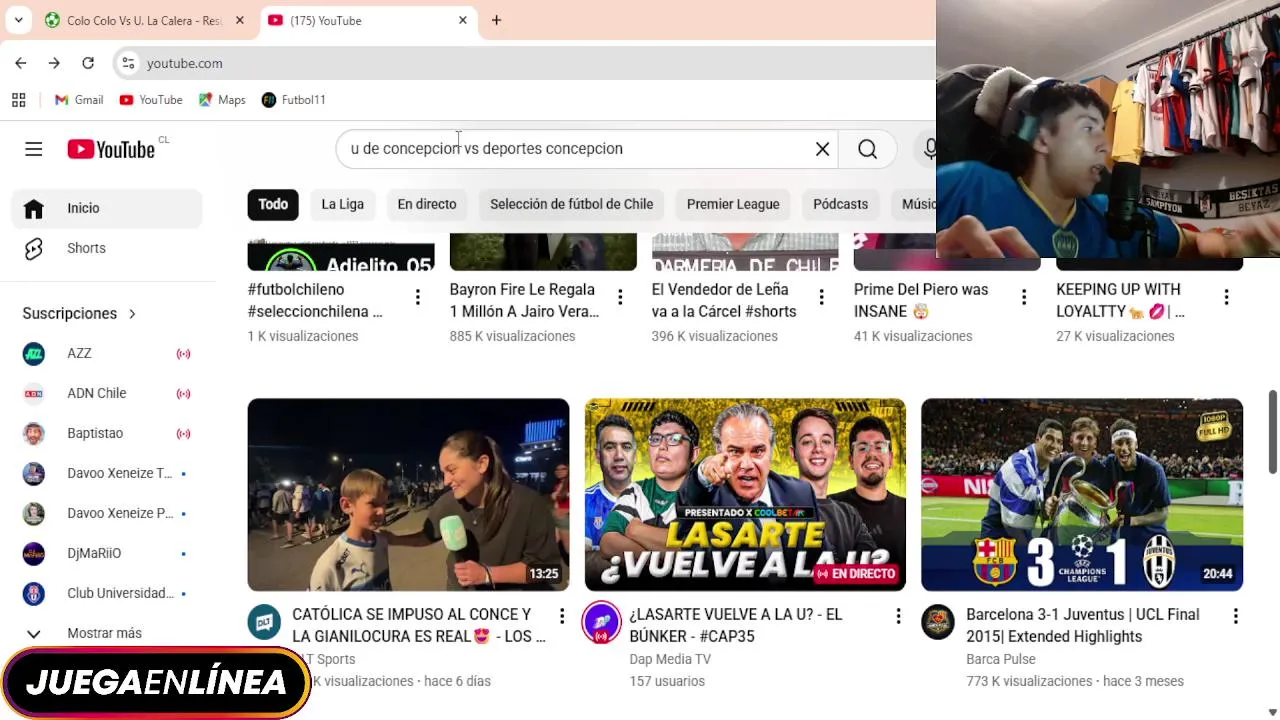Close the (175) YouTube tab
This screenshot has height=720, width=1280.
pyautogui.click(x=462, y=20)
